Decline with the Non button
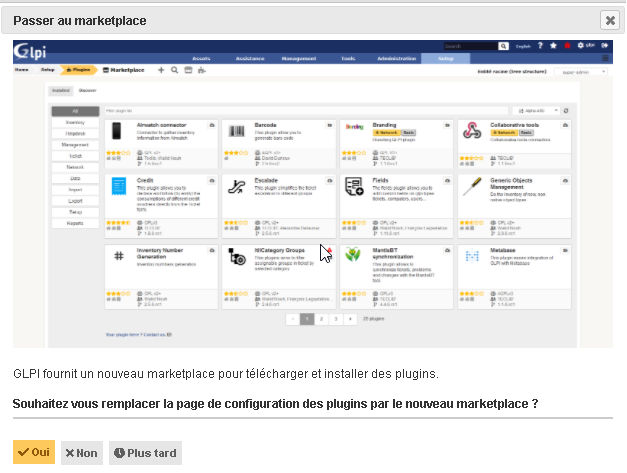 pos(82,453)
